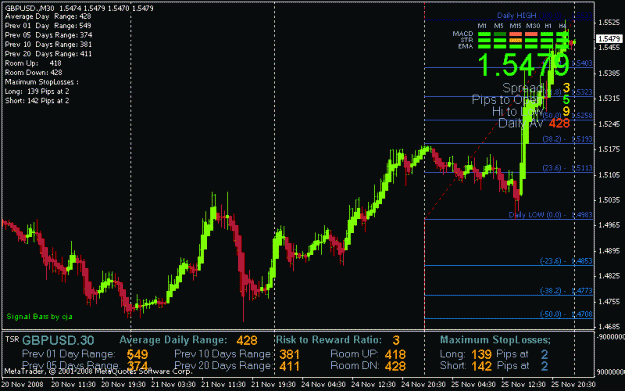
Task: Click the EMA row label in signal bars
Action: (466, 46)
